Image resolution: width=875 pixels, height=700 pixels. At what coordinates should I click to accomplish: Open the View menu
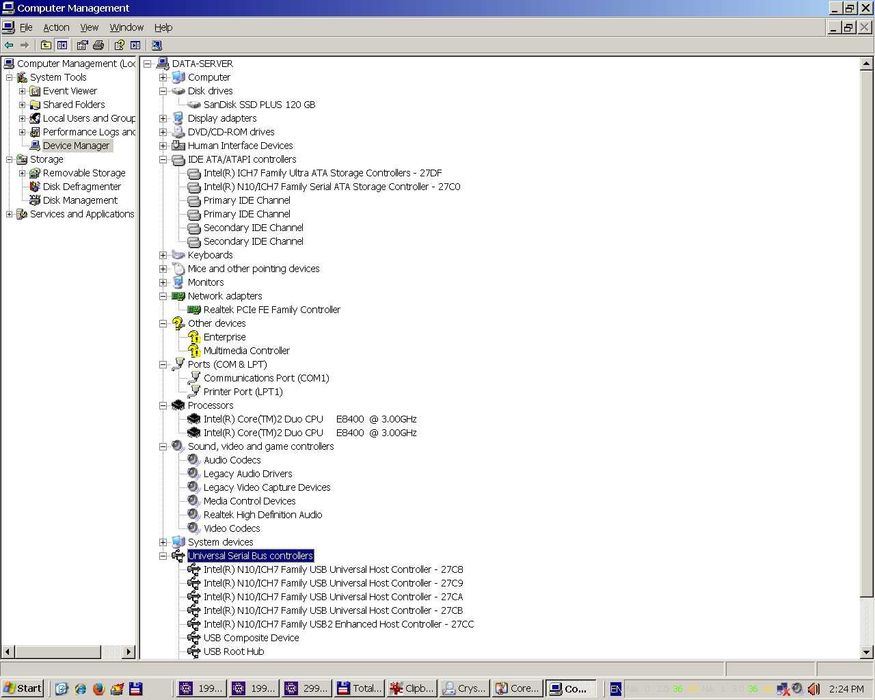[x=89, y=27]
